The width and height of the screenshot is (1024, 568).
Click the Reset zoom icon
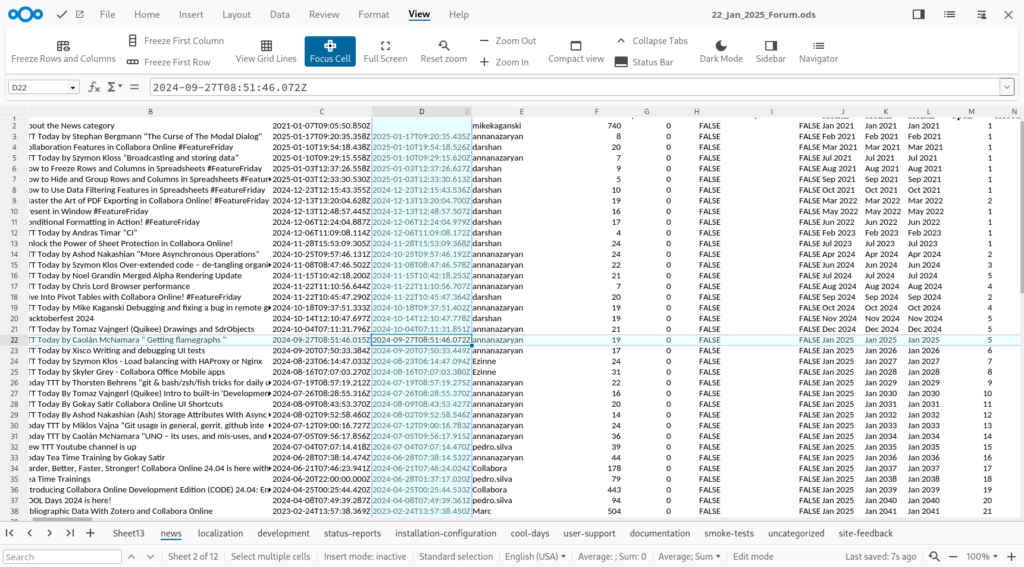tap(443, 46)
